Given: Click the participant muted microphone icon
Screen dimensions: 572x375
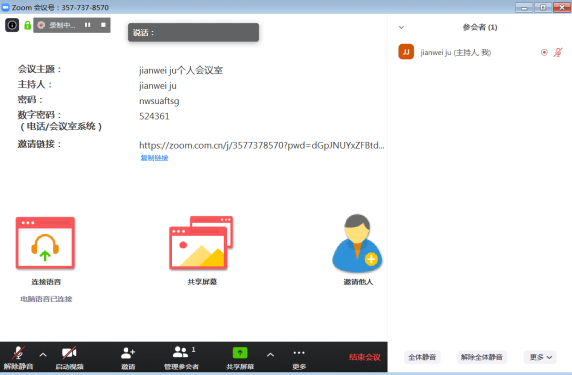Looking at the screenshot, I should 558,53.
